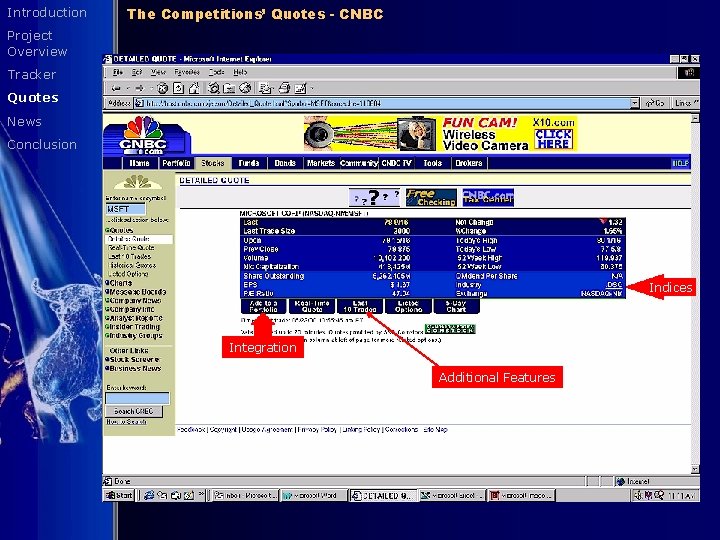The width and height of the screenshot is (720, 540).
Task: Click the Real-Time Quote button
Action: tap(312, 306)
